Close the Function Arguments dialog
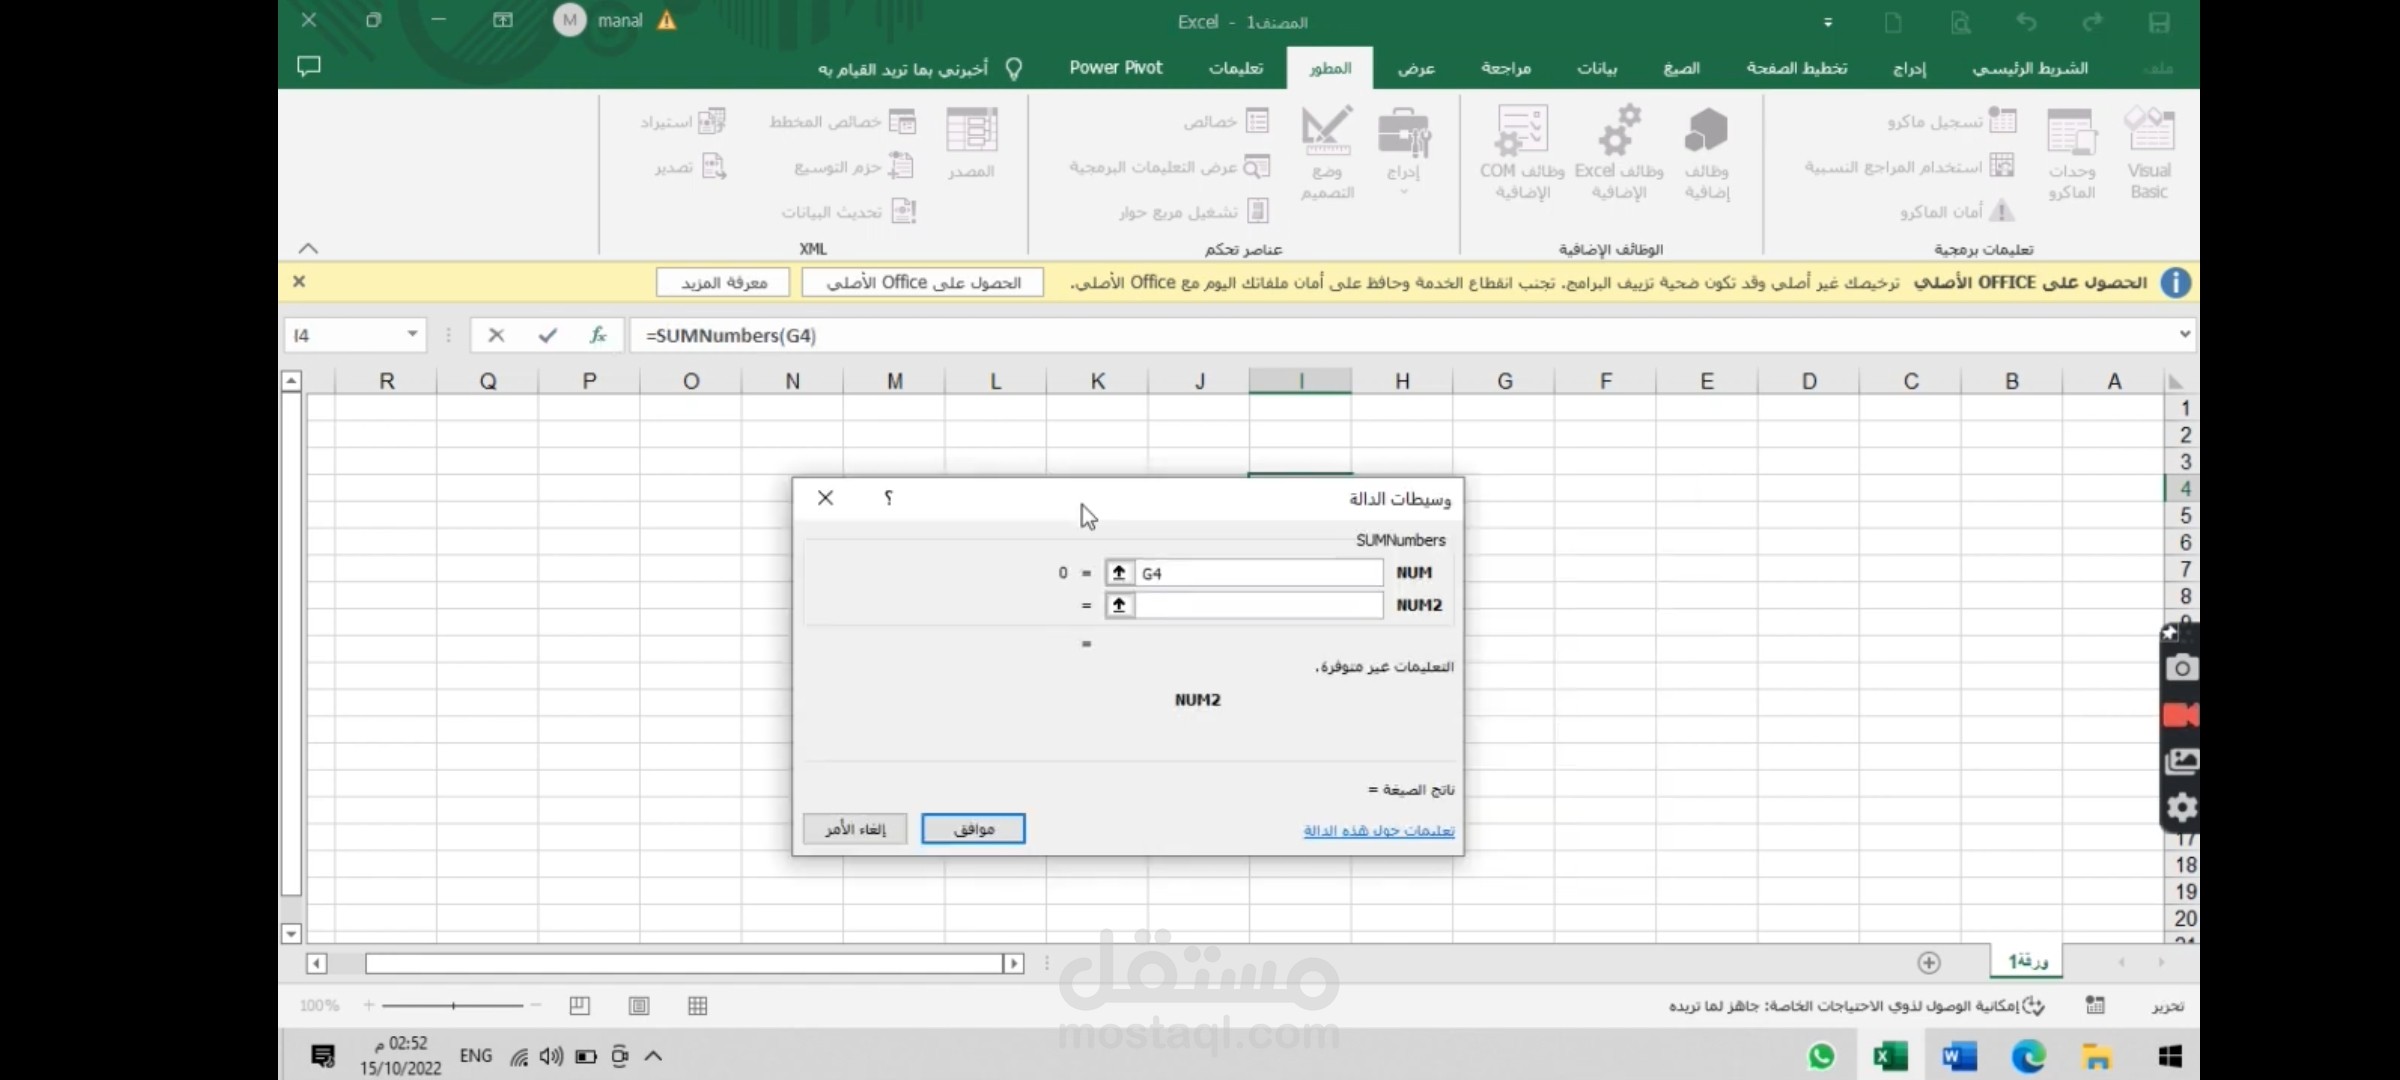 point(825,498)
